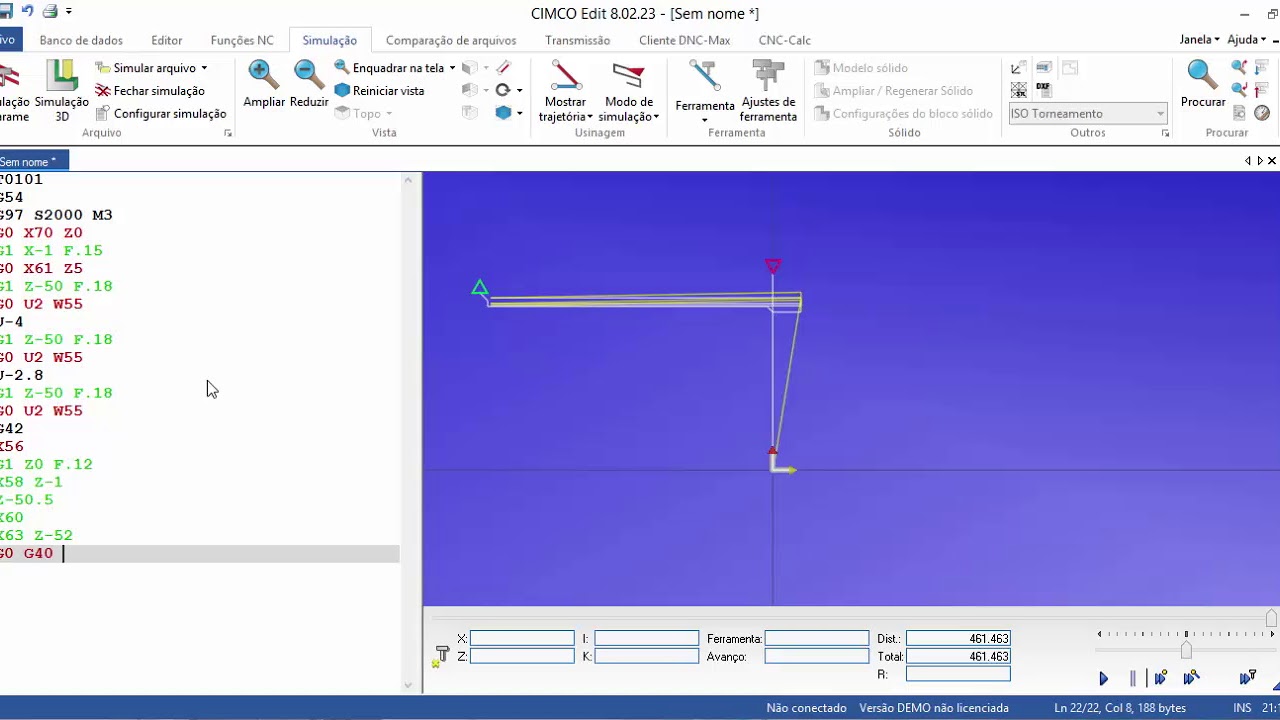Open the Ajuda menu dropdown
Viewport: 1280px width, 720px height.
tap(1246, 40)
